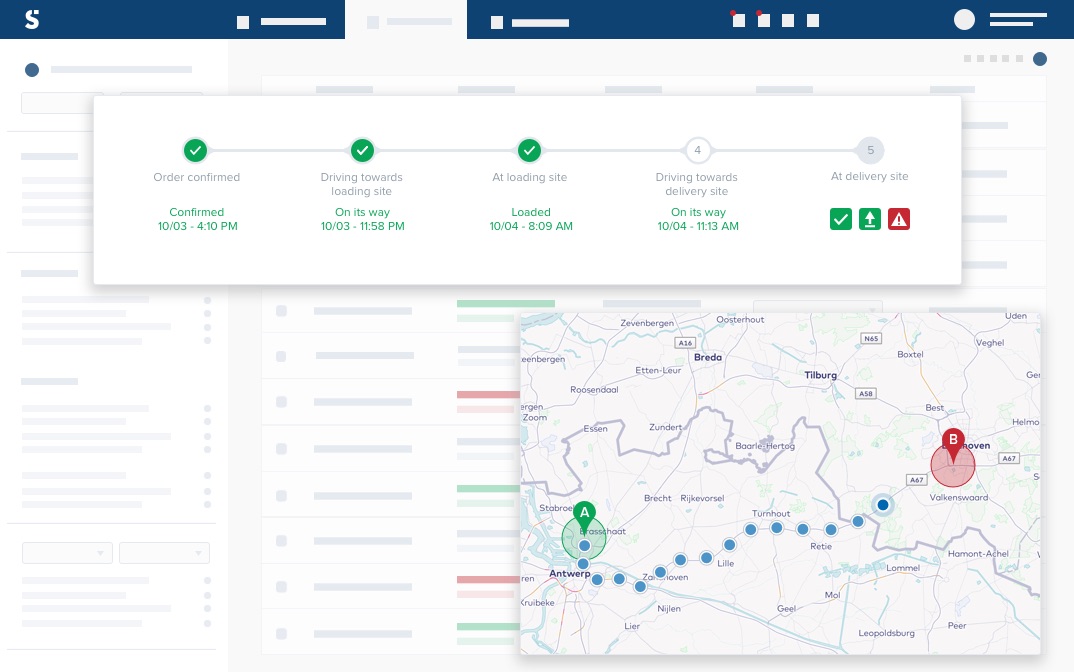The image size is (1074, 672).
Task: Open the left sidebar filter dropdown
Action: pyautogui.click(x=67, y=552)
